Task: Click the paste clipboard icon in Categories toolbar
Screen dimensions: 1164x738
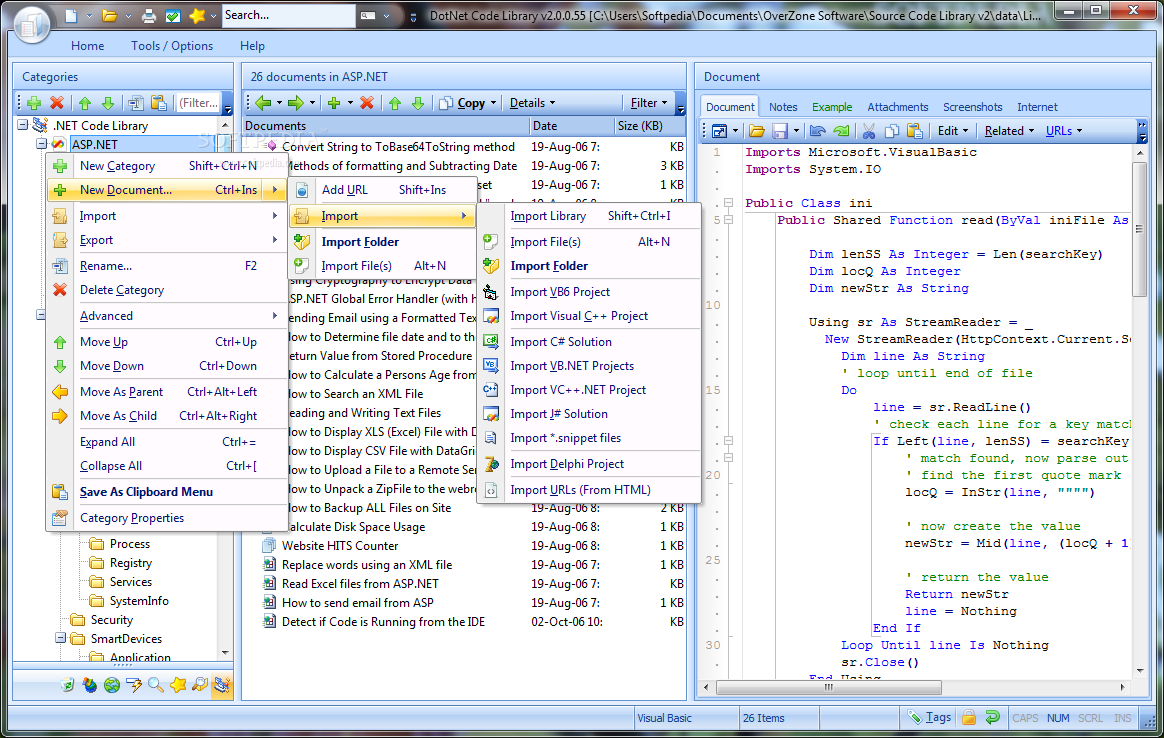Action: click(158, 103)
